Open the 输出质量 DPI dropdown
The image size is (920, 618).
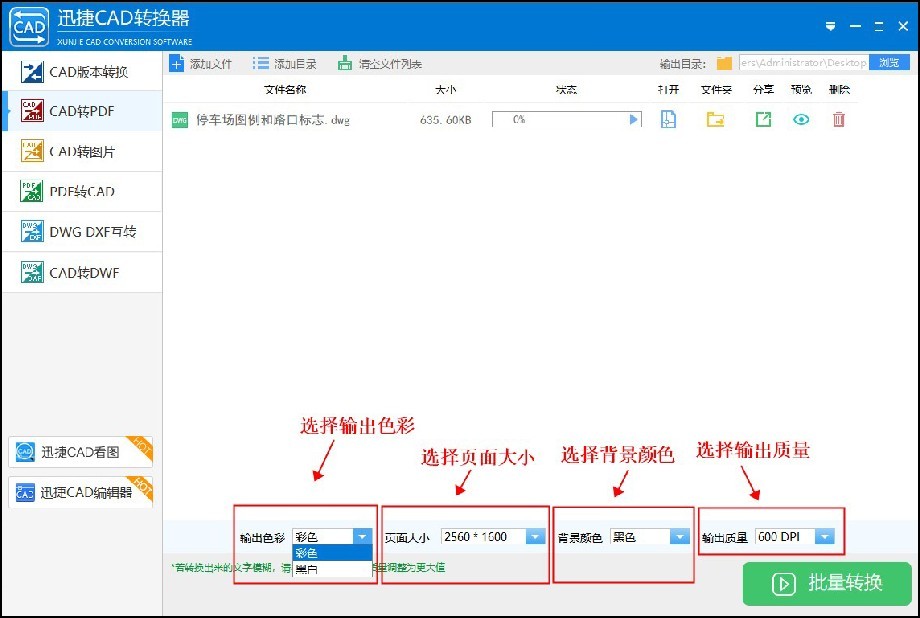coord(825,536)
